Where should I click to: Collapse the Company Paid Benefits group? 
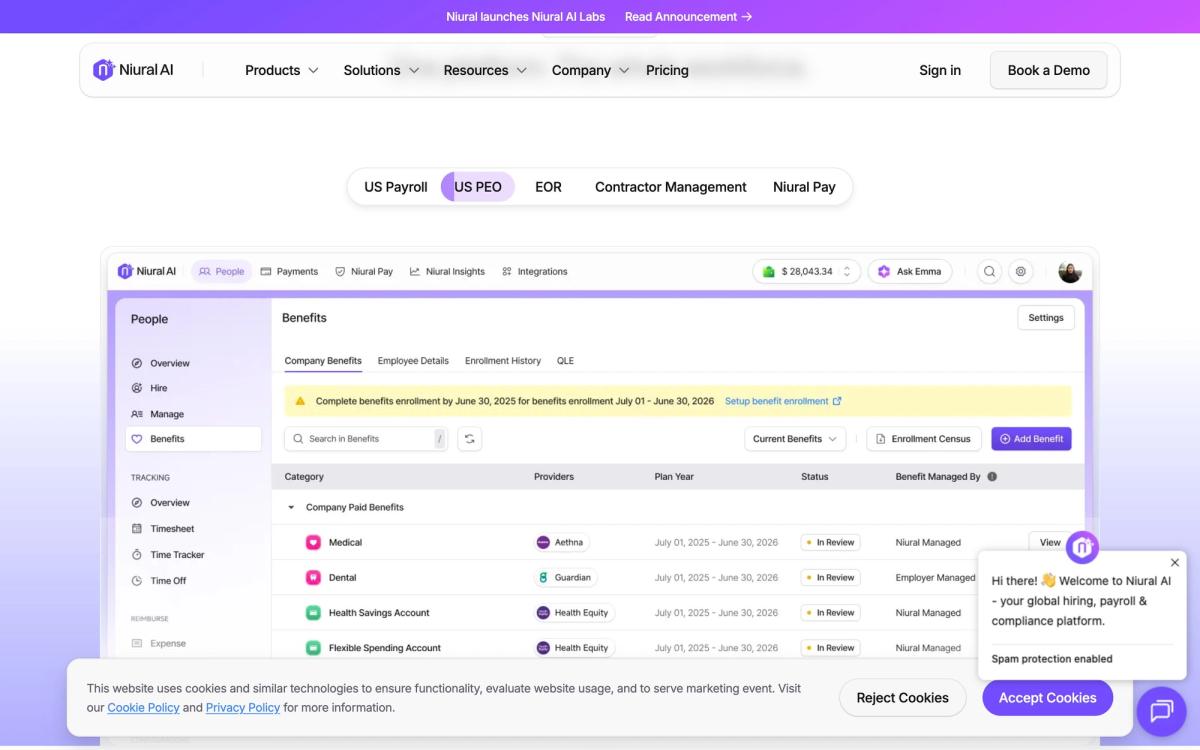click(291, 507)
